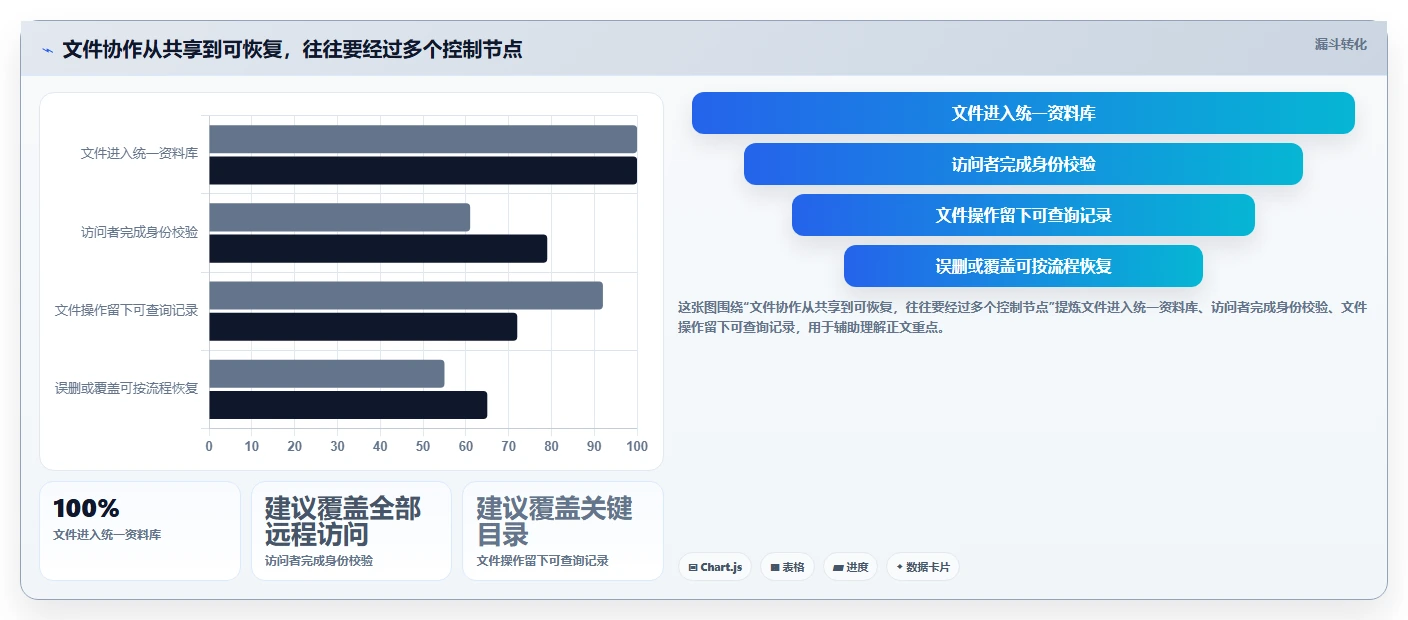Image resolution: width=1408 pixels, height=620 pixels.
Task: Click the x-axis tick value 60
Action: [466, 446]
